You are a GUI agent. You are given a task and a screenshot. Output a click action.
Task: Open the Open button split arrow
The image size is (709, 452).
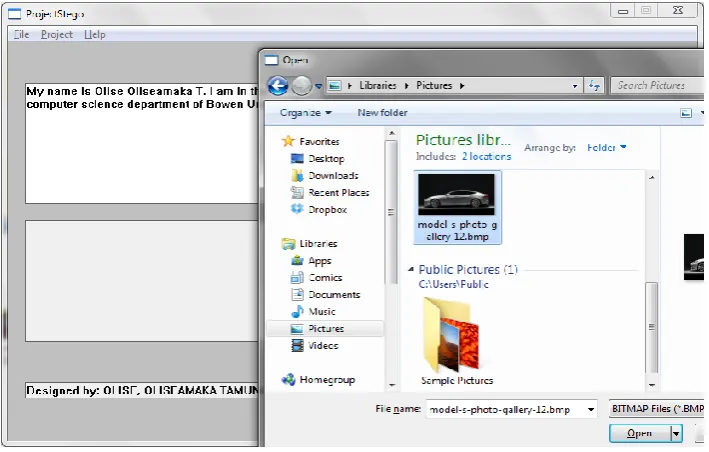pyautogui.click(x=676, y=434)
